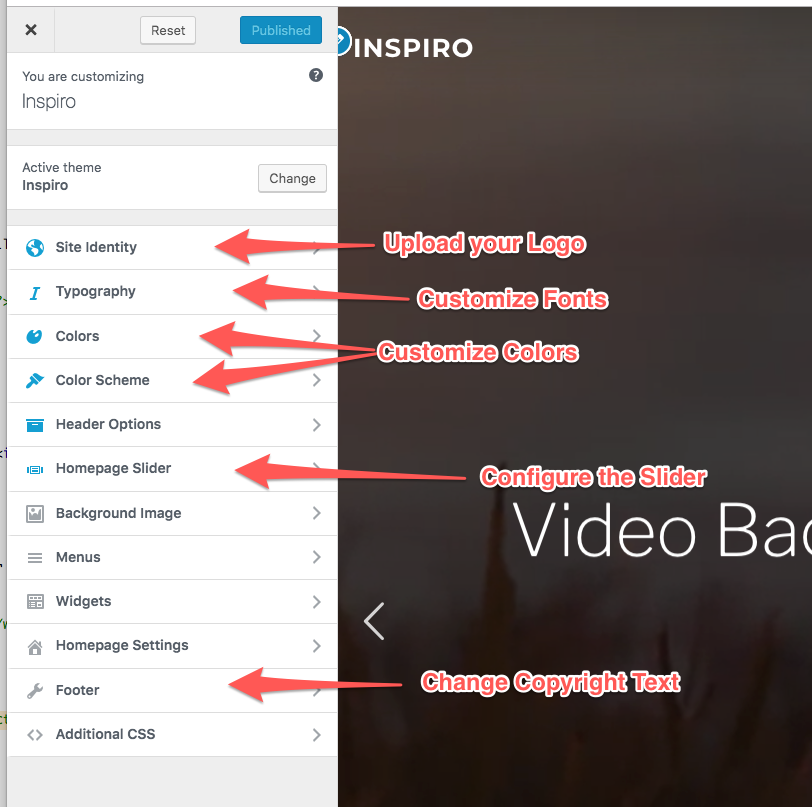The width and height of the screenshot is (812, 807).
Task: Click the Widgets grid icon
Action: (35, 601)
